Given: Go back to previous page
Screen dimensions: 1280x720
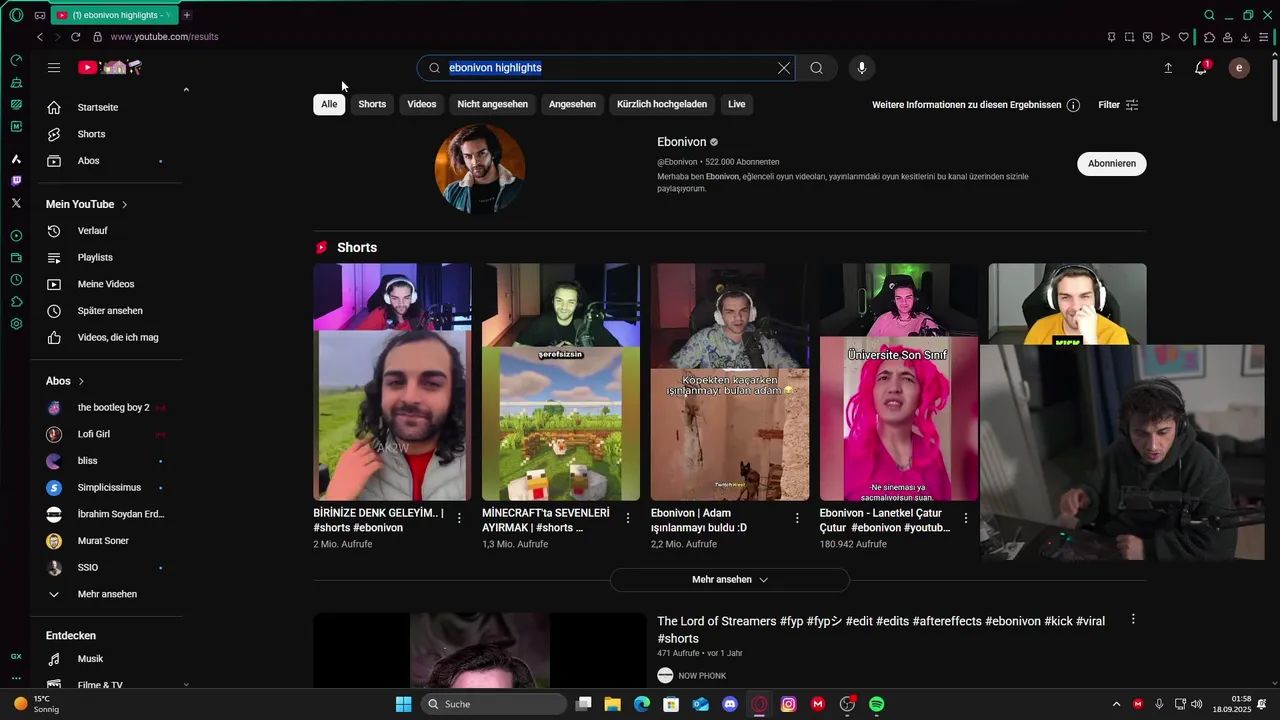Looking at the screenshot, I should [x=40, y=37].
